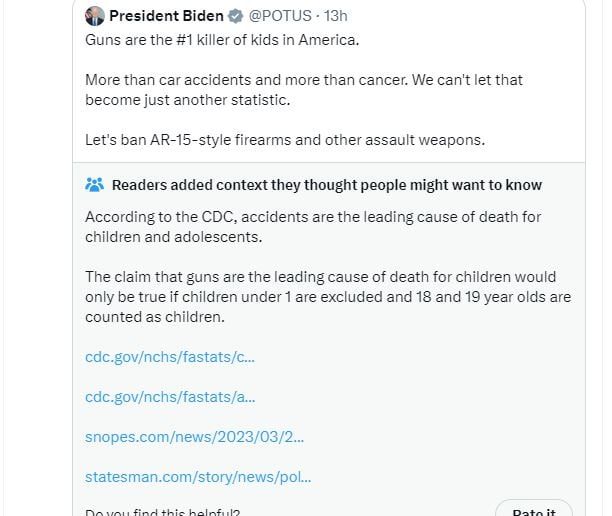The width and height of the screenshot is (612, 516).
Task: Click President Biden's profile avatar
Action: coord(95,16)
